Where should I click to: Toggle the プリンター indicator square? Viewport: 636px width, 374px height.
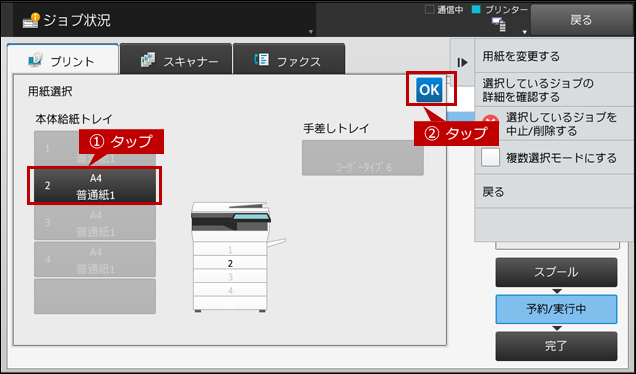[x=476, y=10]
